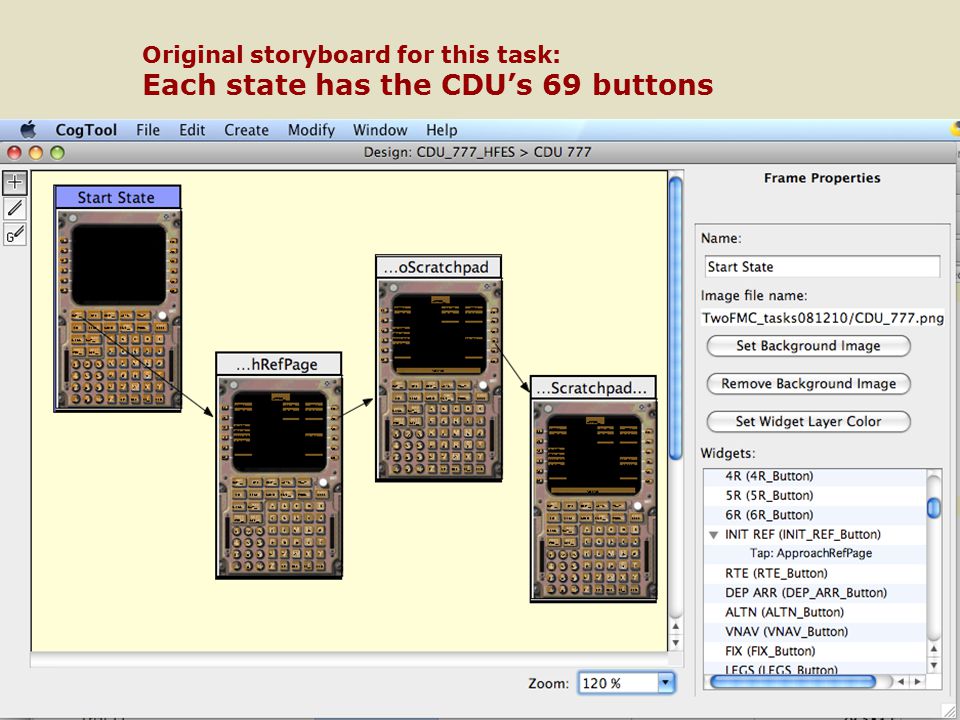
Task: Click the Set Background Image button
Action: (808, 346)
